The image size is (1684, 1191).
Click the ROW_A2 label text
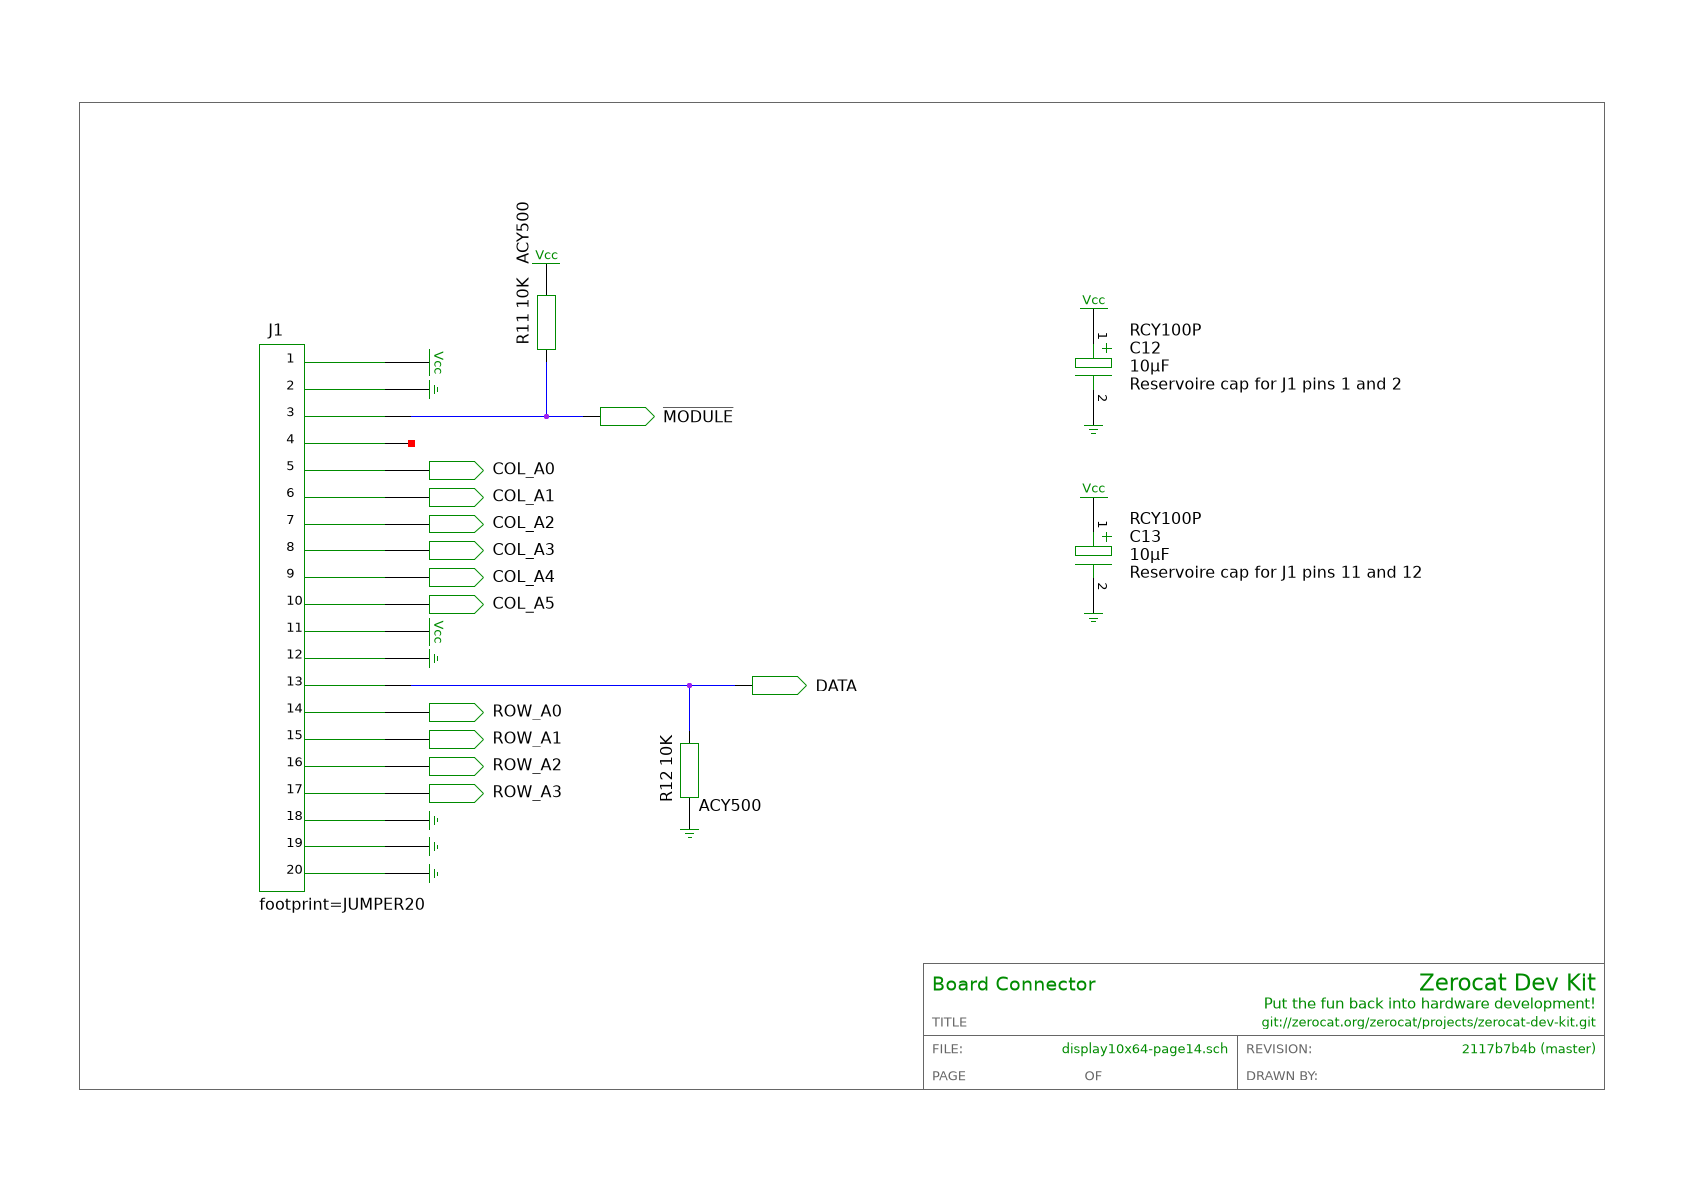pos(527,765)
